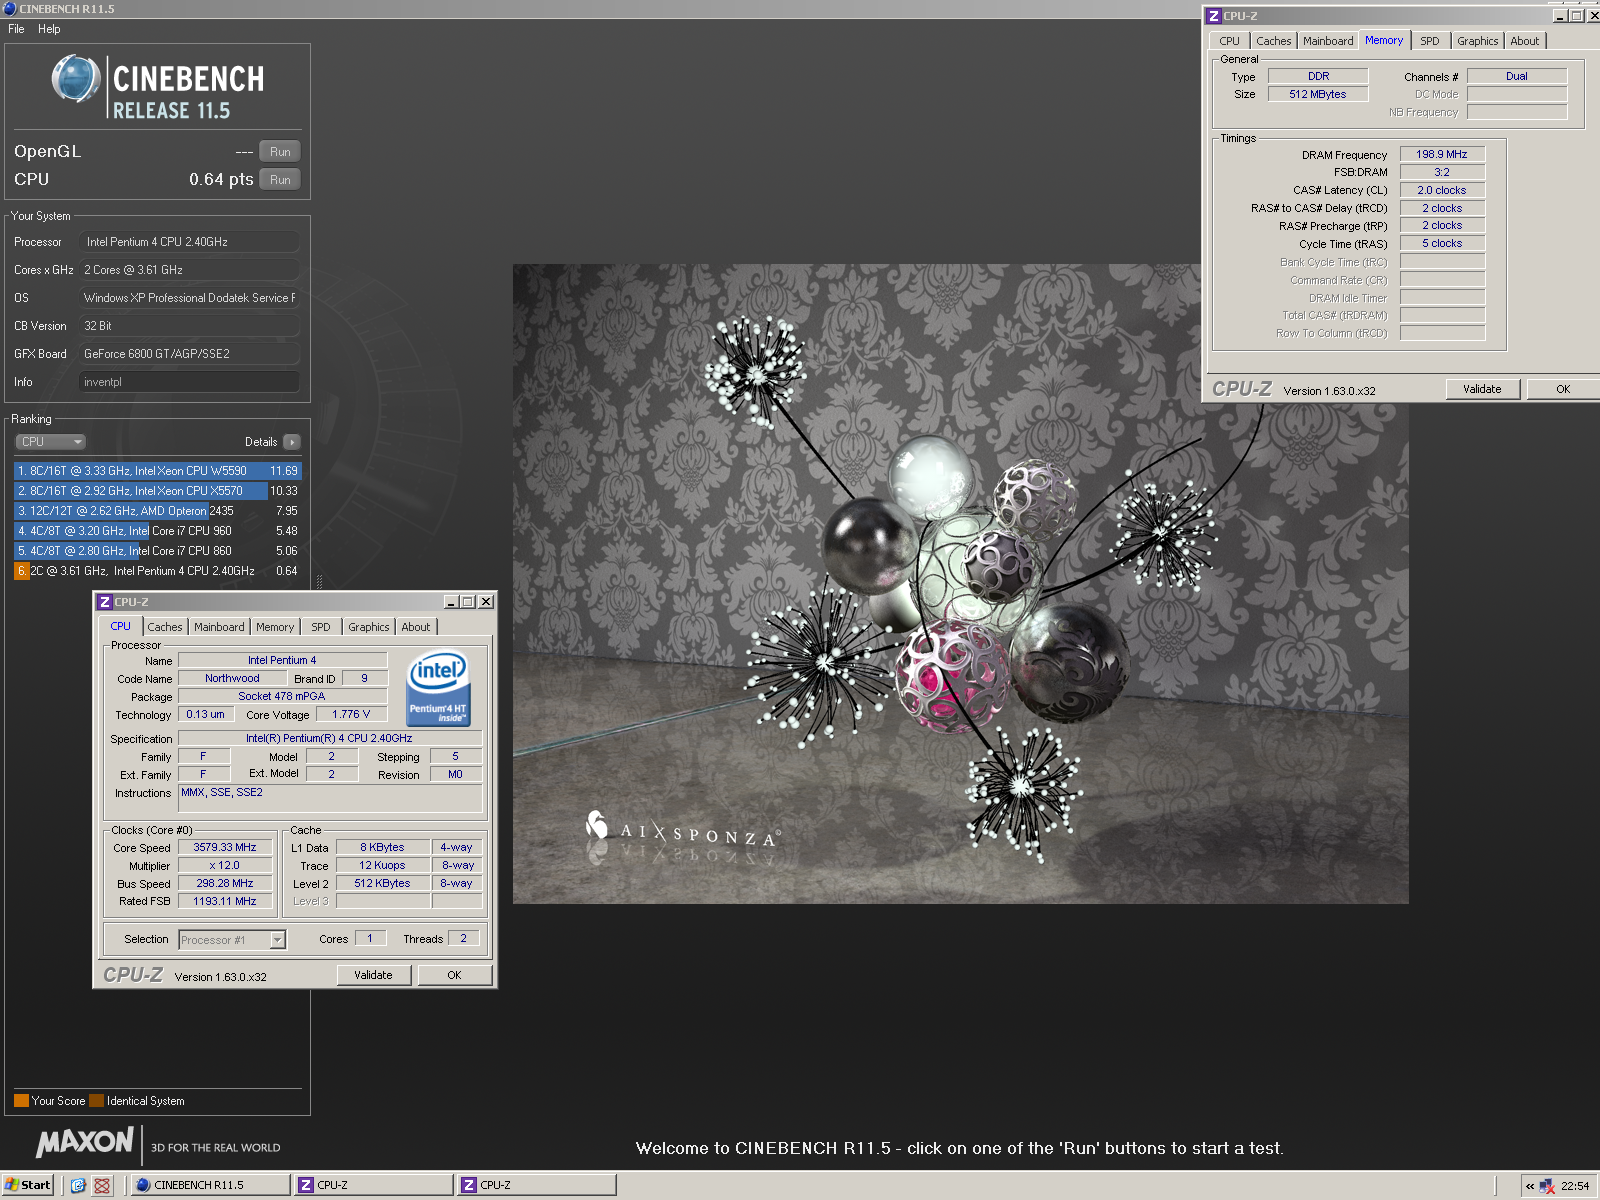Open the Caches tab in Memory CPU-Z window

click(1274, 41)
